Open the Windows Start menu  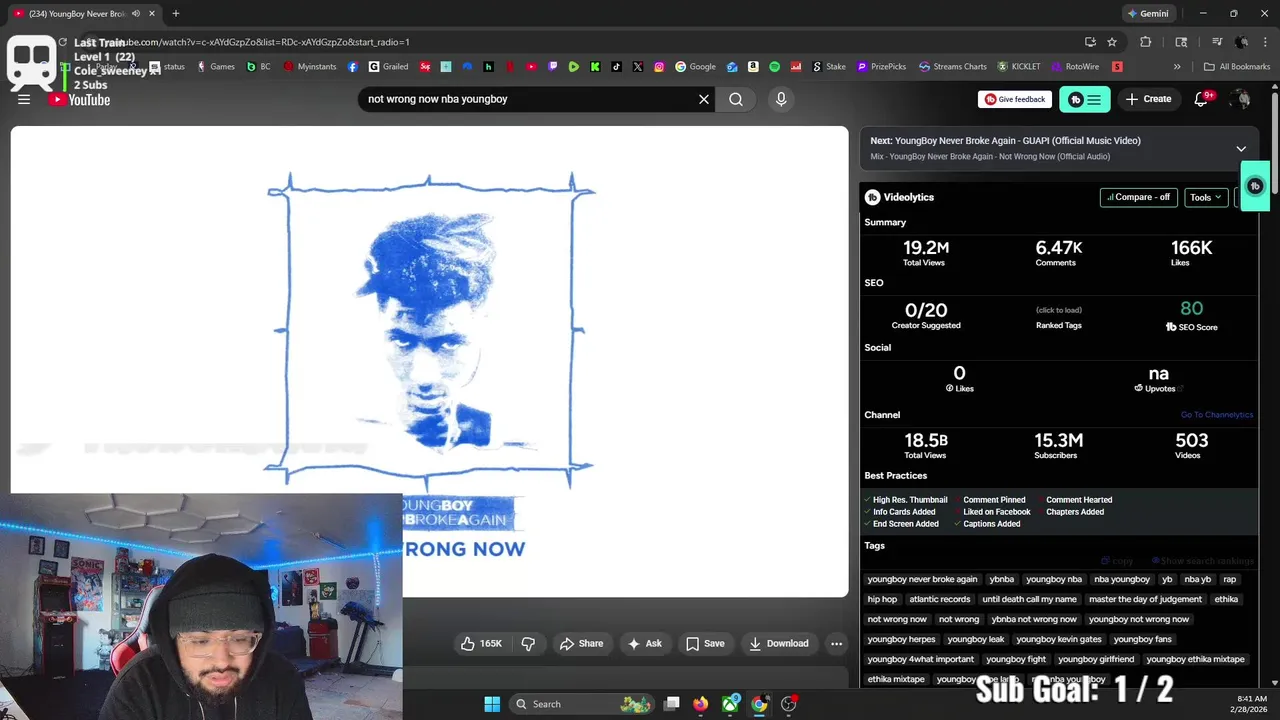click(492, 704)
